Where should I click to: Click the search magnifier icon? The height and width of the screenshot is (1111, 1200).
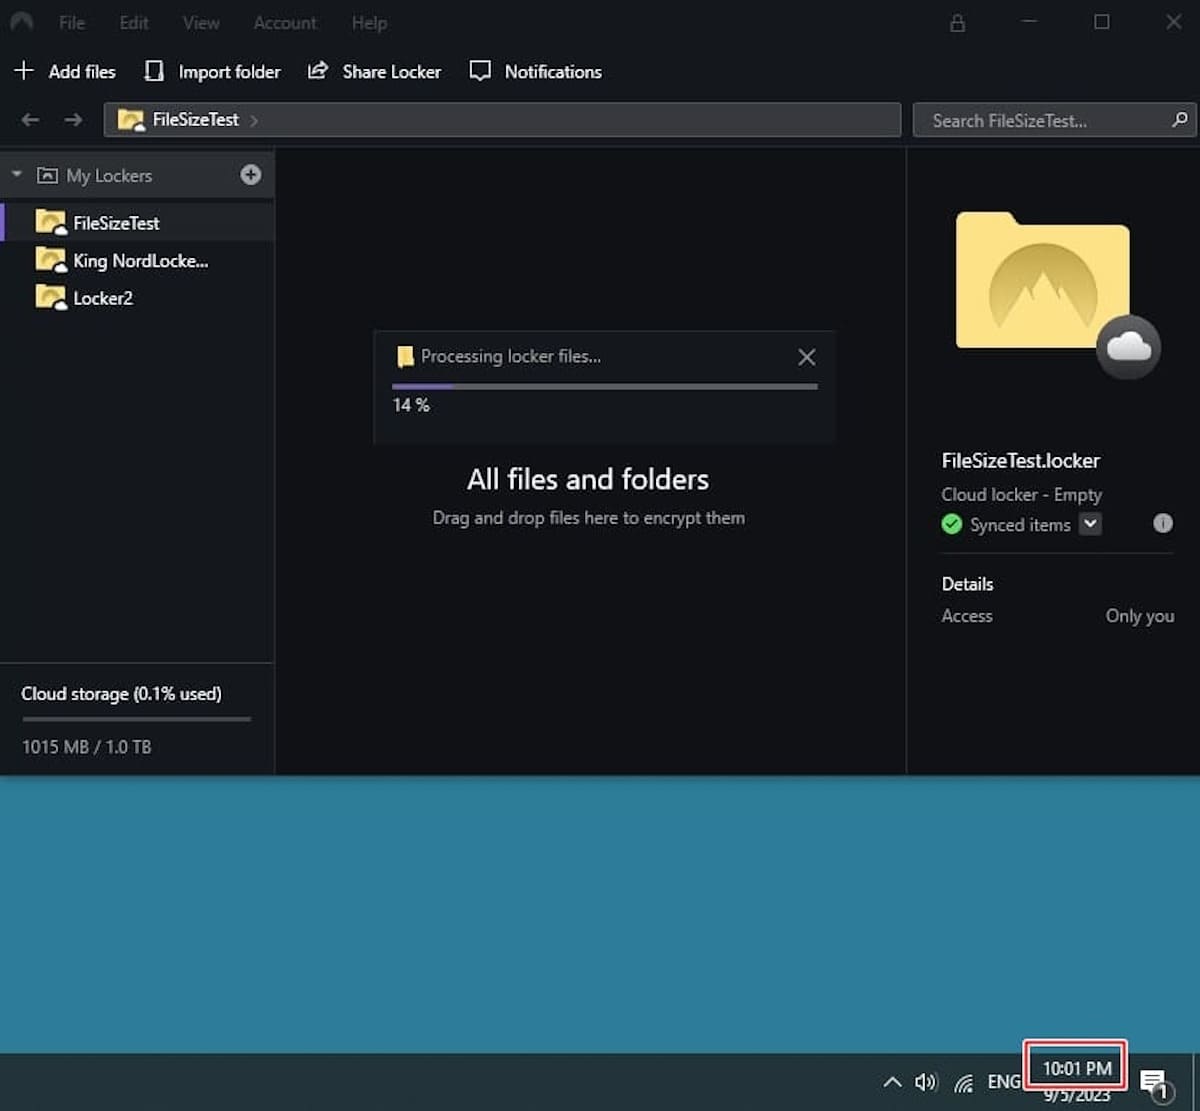click(x=1180, y=120)
